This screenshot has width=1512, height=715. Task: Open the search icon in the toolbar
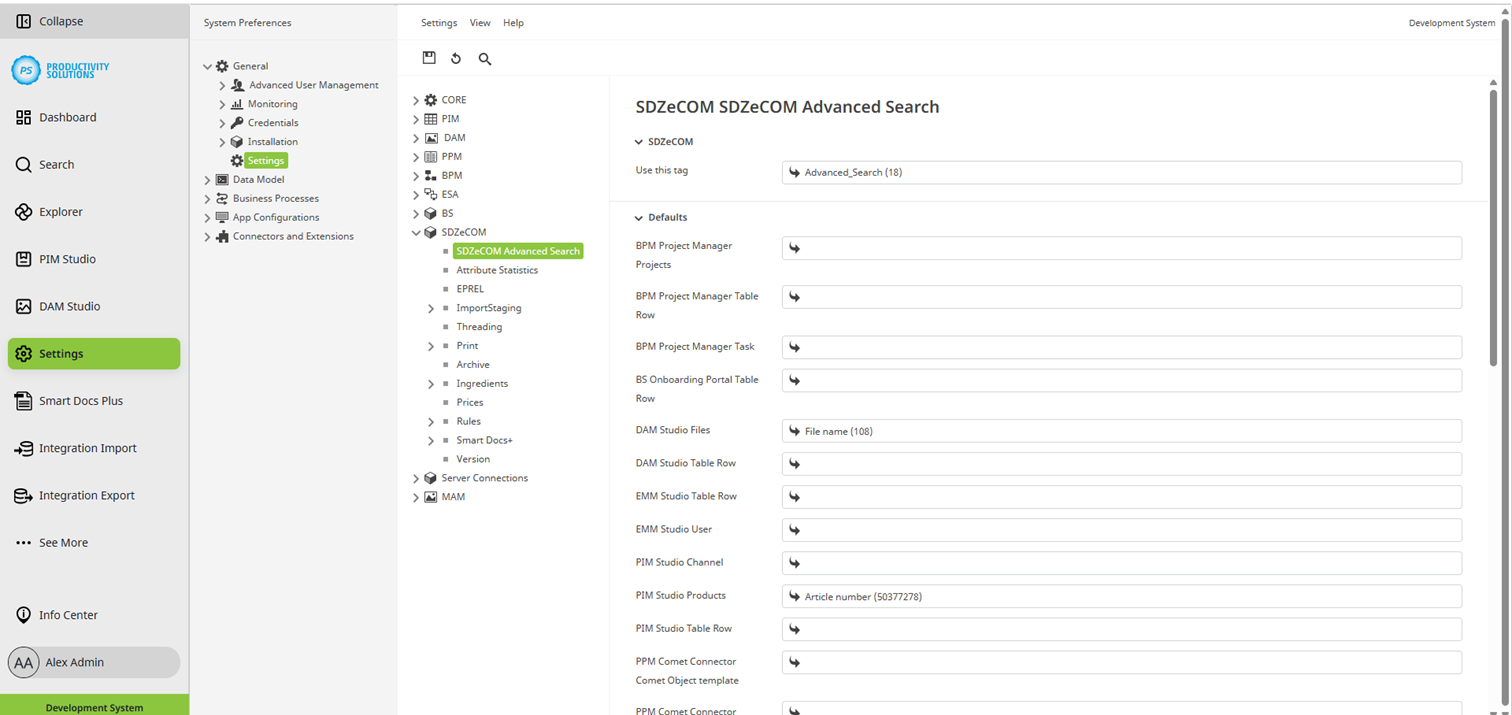485,59
